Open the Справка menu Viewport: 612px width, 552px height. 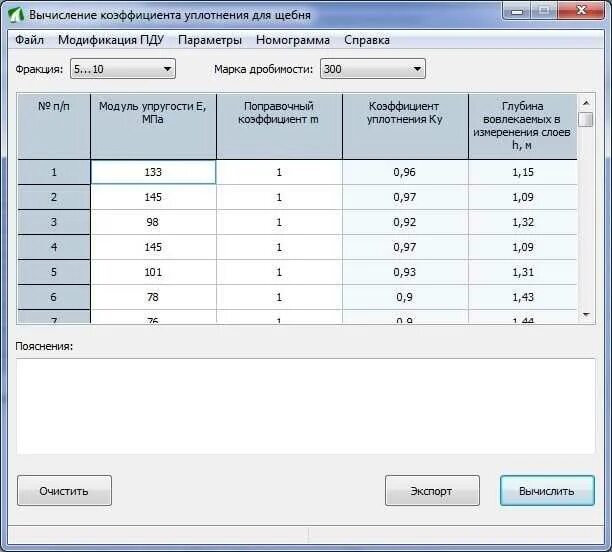click(x=367, y=40)
